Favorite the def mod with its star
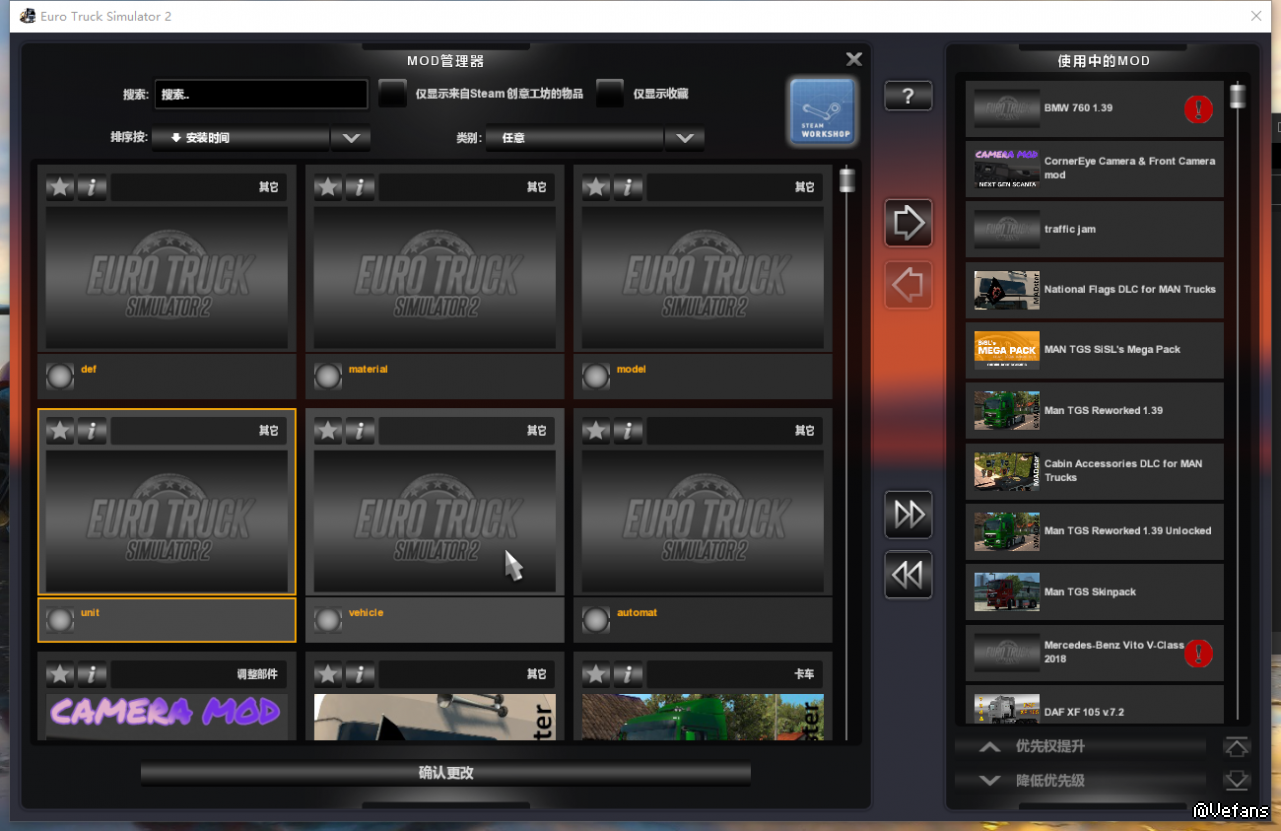1281x831 pixels. point(60,187)
